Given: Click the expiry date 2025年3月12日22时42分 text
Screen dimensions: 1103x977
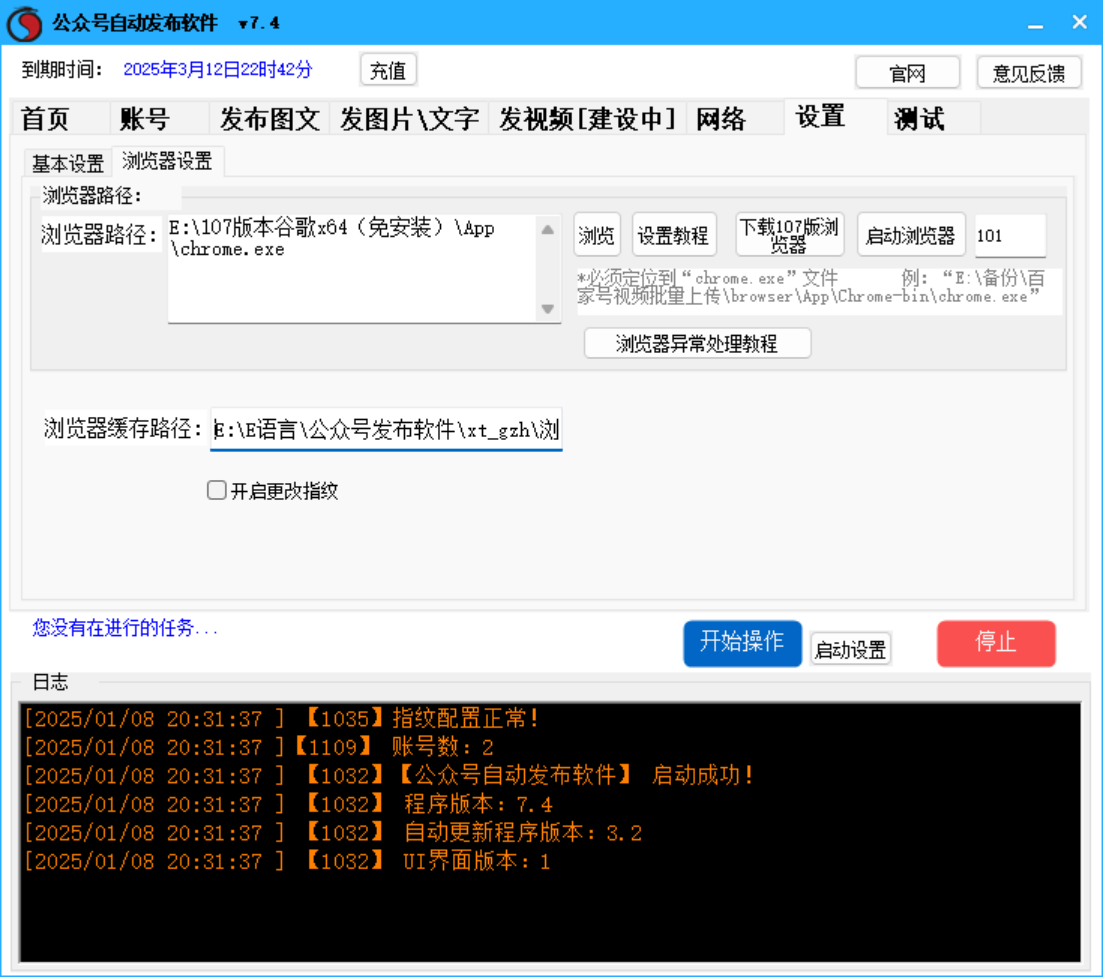Looking at the screenshot, I should (217, 70).
